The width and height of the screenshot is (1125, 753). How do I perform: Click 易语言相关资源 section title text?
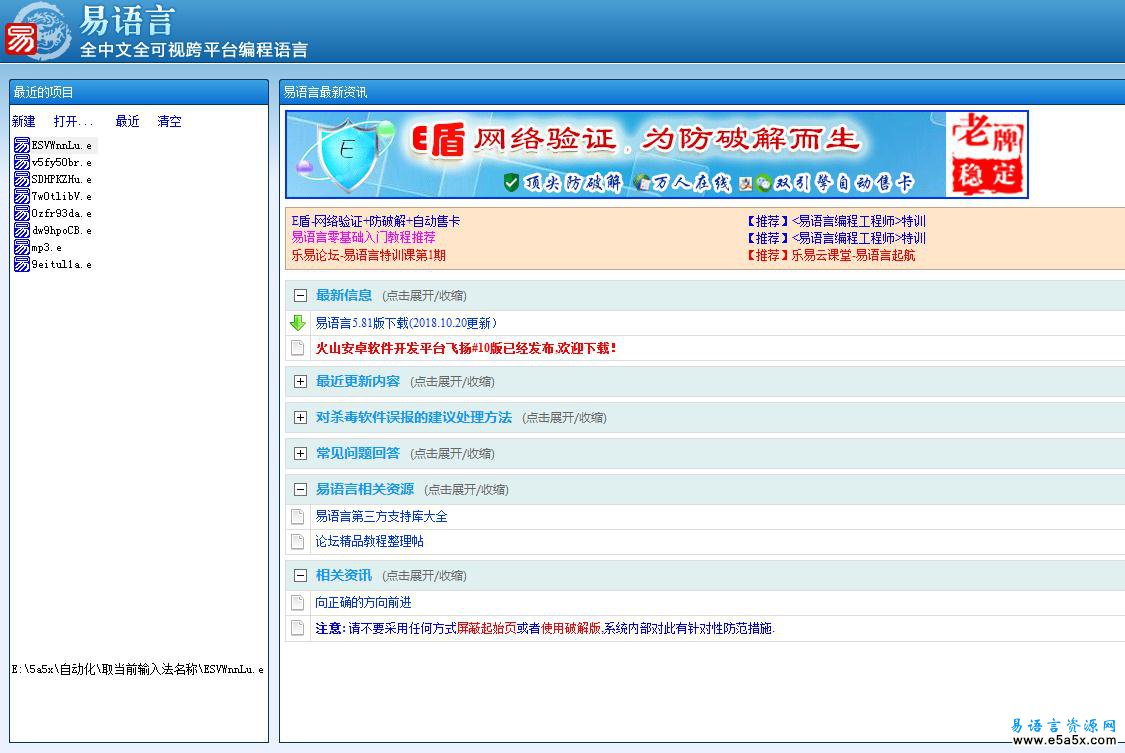pos(364,489)
